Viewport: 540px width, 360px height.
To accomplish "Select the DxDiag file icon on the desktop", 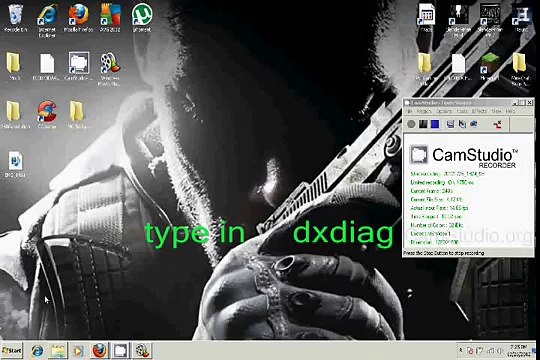I will [15, 164].
